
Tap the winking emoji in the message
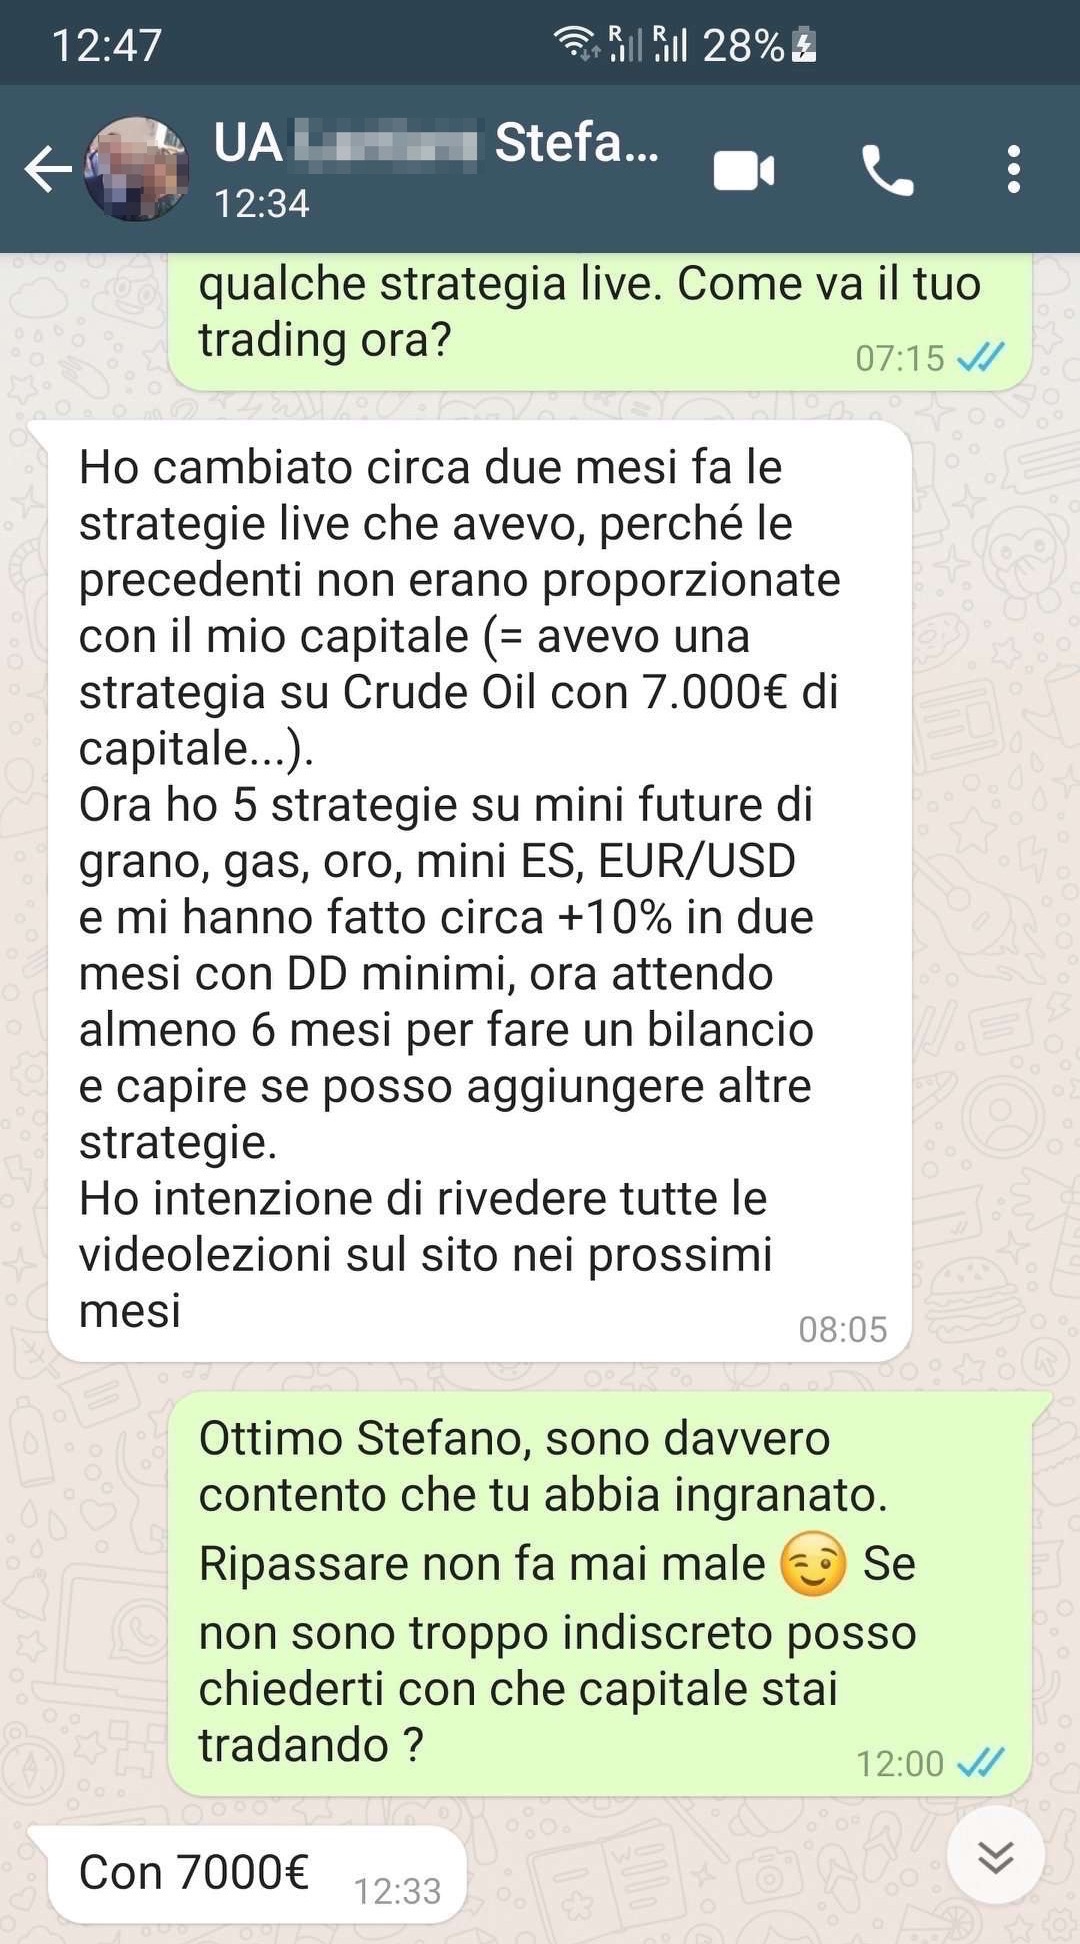(813, 1563)
